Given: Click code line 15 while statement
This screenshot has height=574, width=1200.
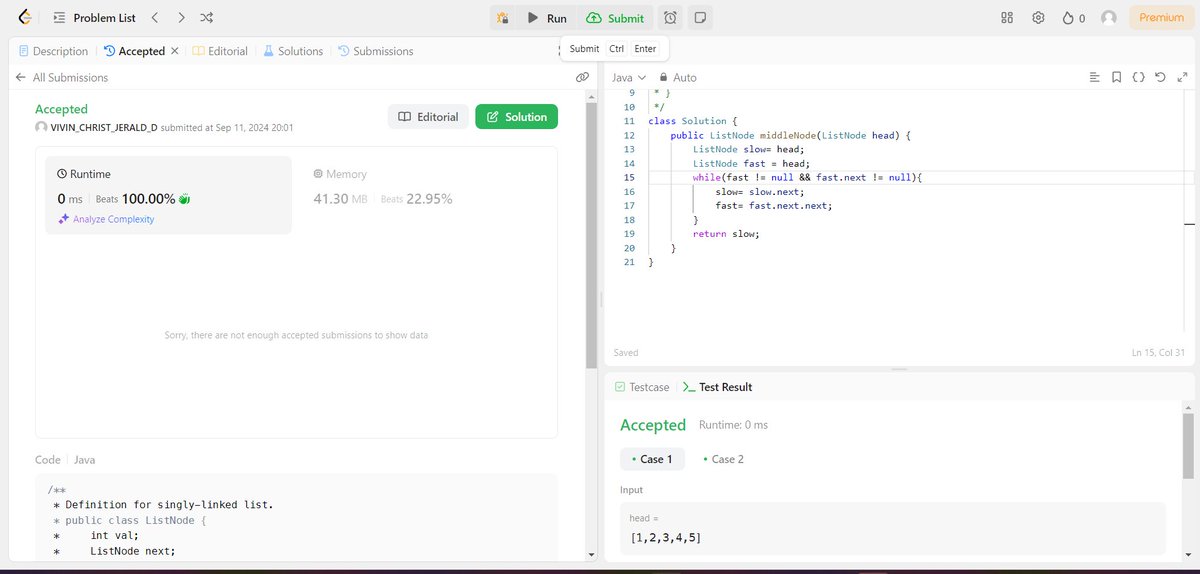Looking at the screenshot, I should click(806, 177).
